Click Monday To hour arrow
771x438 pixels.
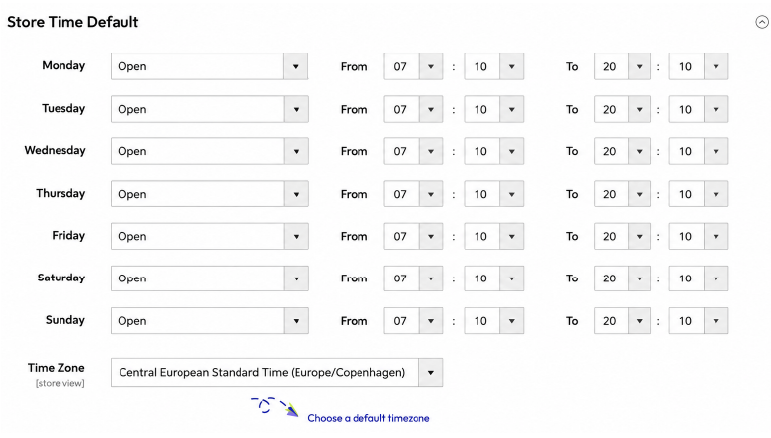click(x=640, y=66)
